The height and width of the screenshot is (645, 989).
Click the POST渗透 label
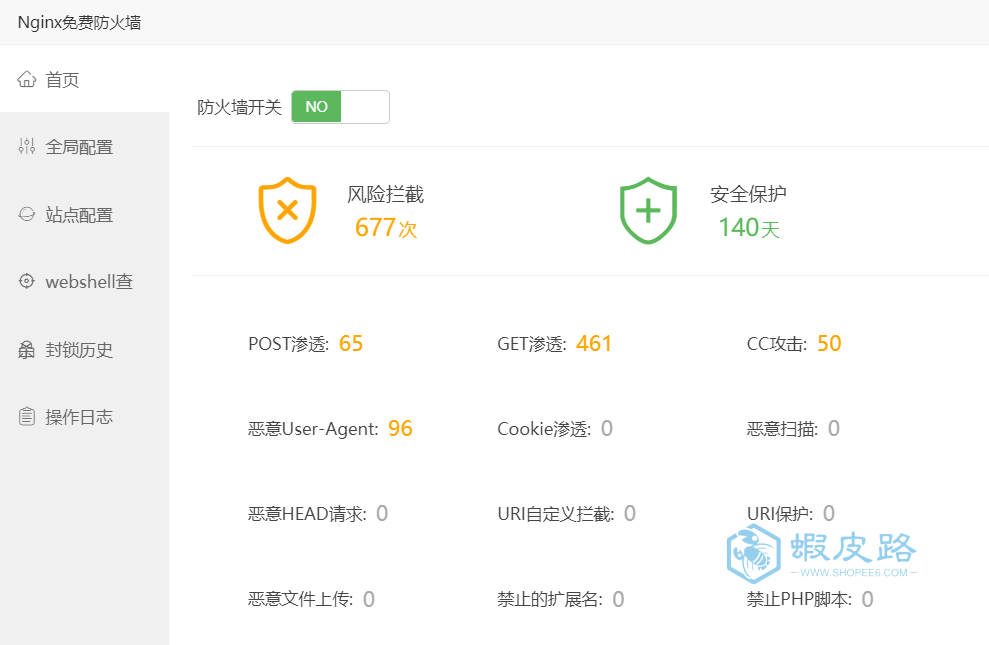(289, 344)
